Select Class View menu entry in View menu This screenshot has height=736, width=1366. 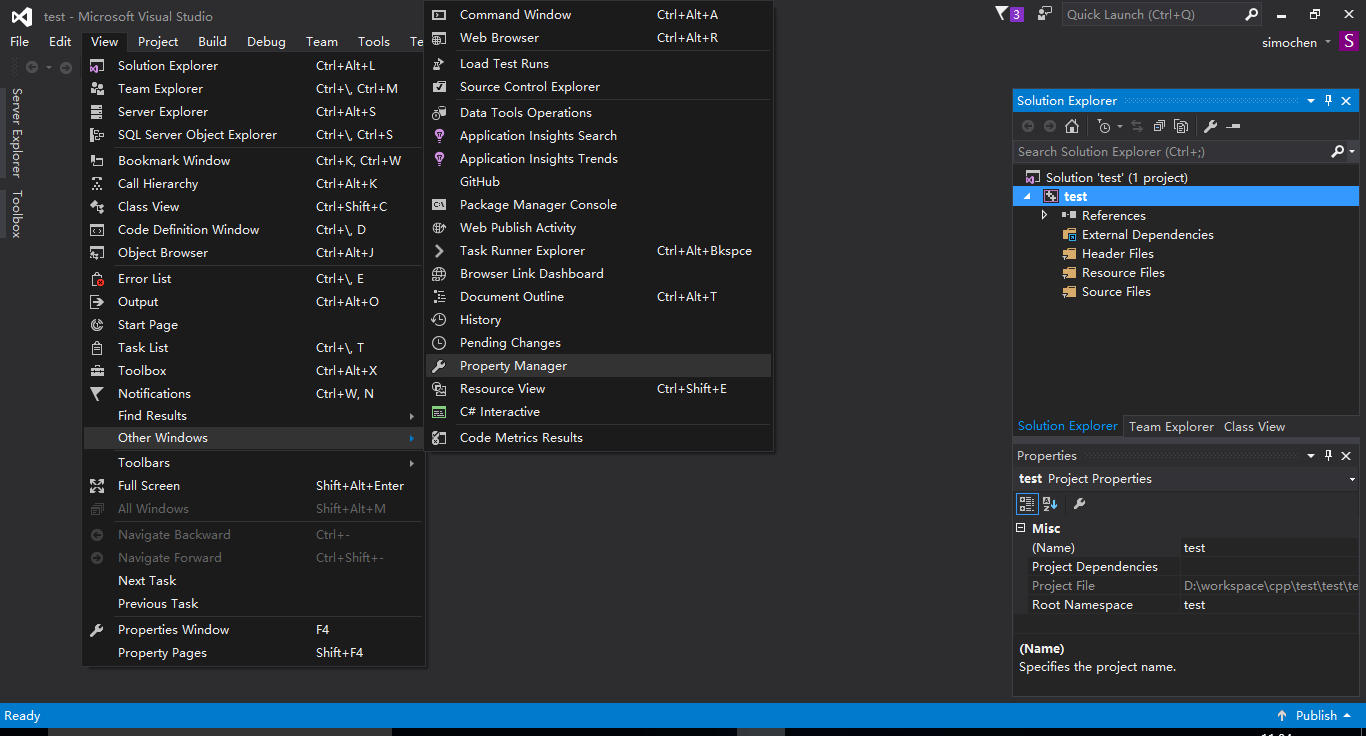[254, 207]
